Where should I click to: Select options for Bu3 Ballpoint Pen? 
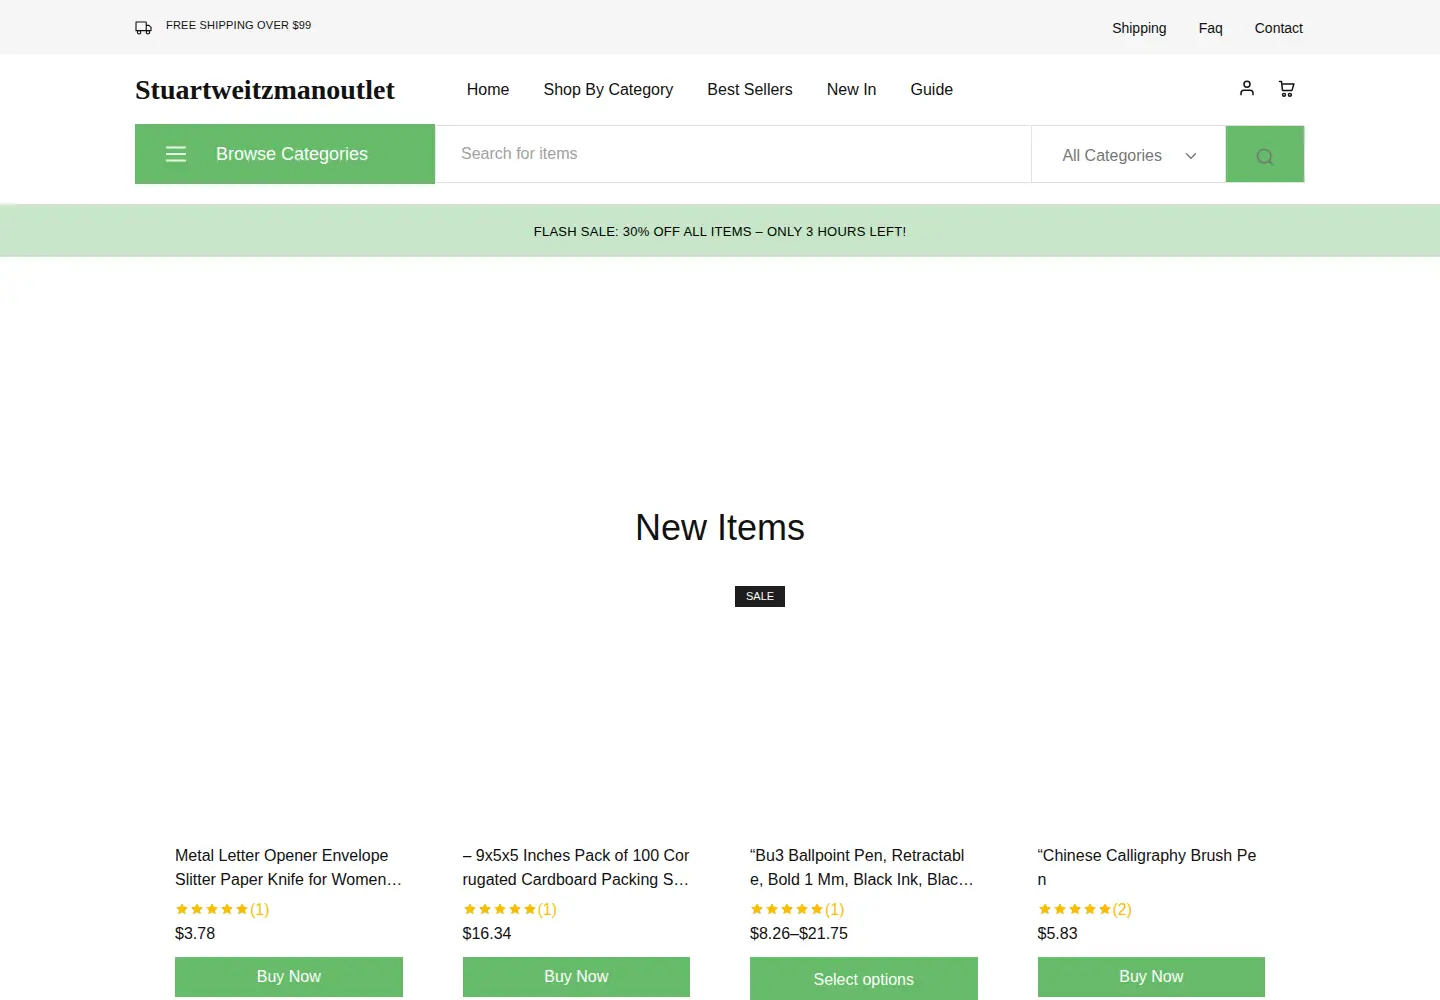click(x=864, y=979)
